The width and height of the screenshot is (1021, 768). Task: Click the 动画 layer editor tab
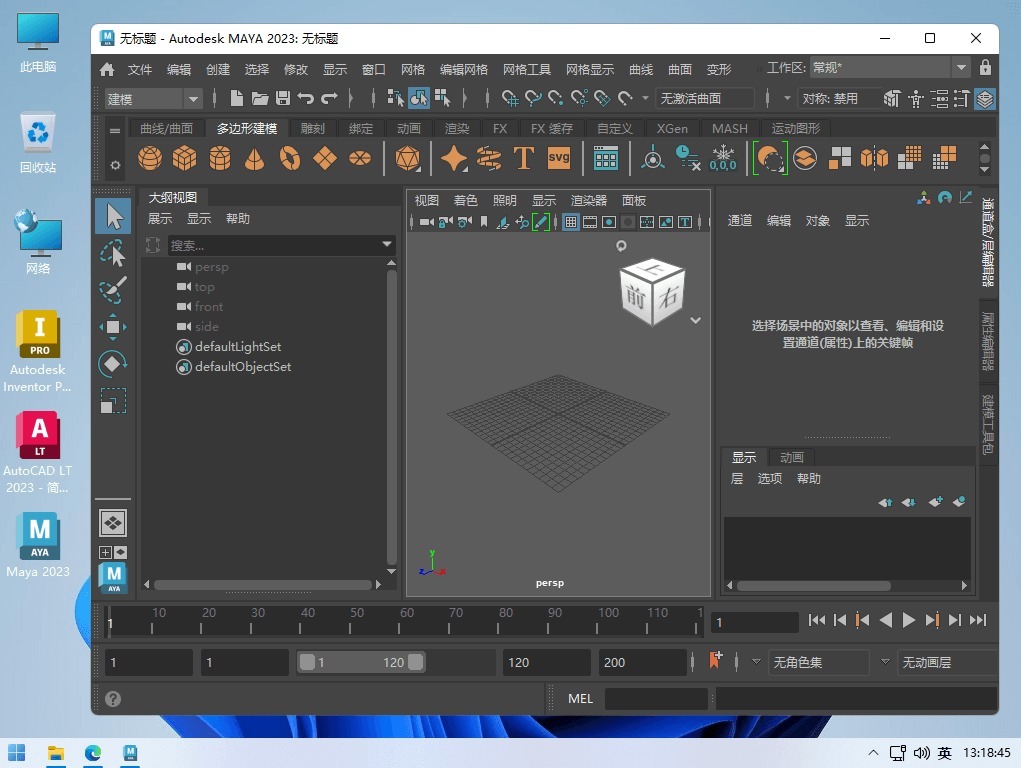pos(792,457)
